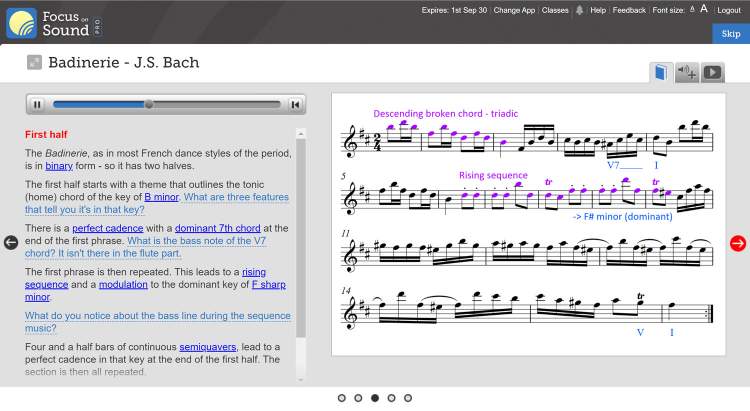Viewport: 750px width, 411px height.
Task: Open the B minor link
Action: coord(162,197)
